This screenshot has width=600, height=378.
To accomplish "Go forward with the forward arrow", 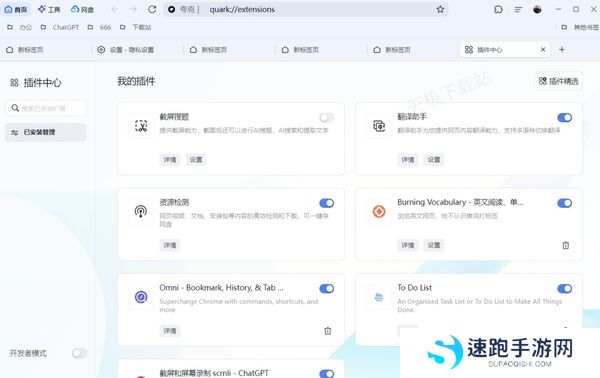I will 133,9.
